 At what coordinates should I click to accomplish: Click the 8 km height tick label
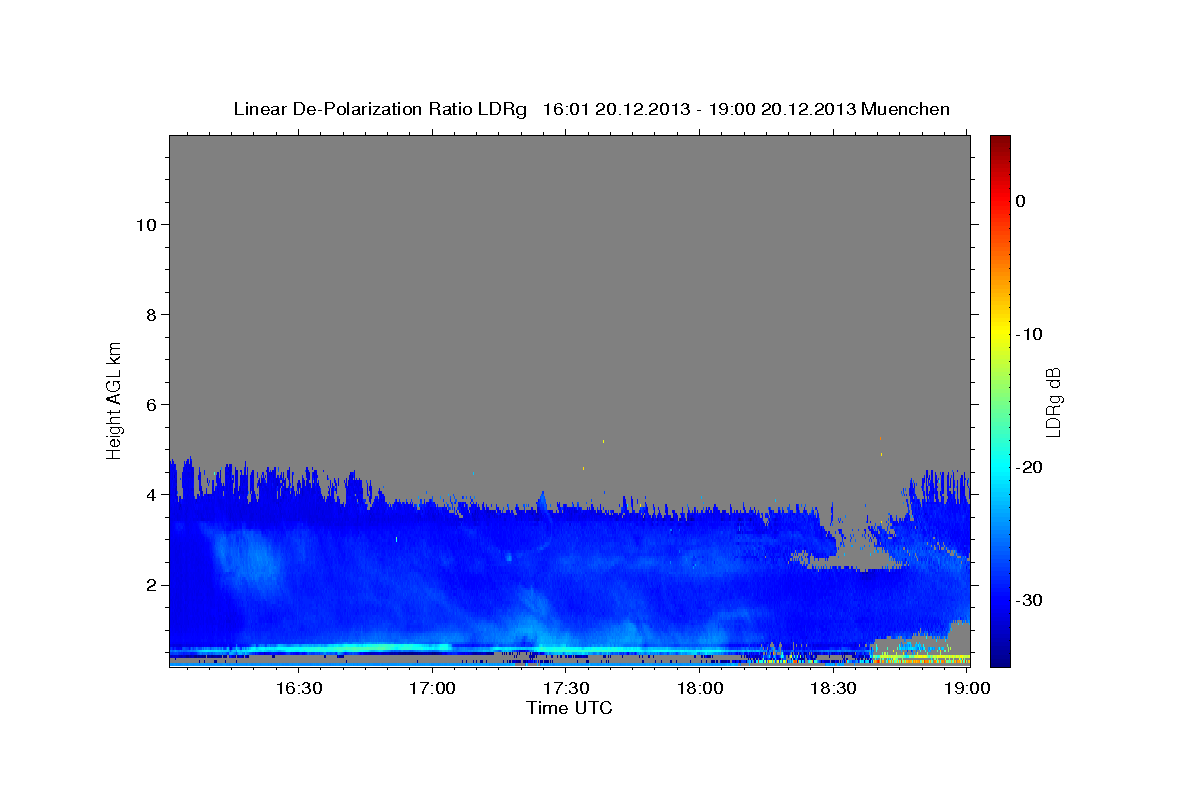[149, 314]
